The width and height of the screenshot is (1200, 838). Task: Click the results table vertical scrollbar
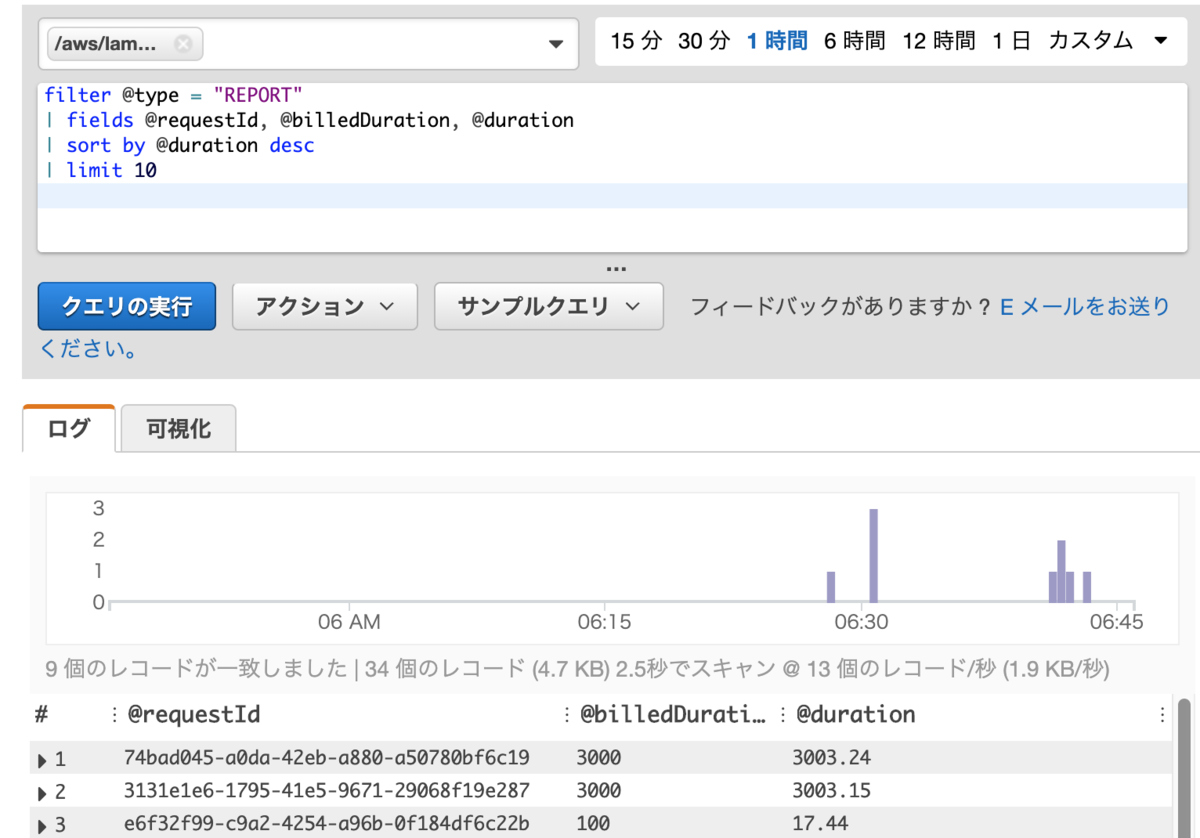[1186, 768]
